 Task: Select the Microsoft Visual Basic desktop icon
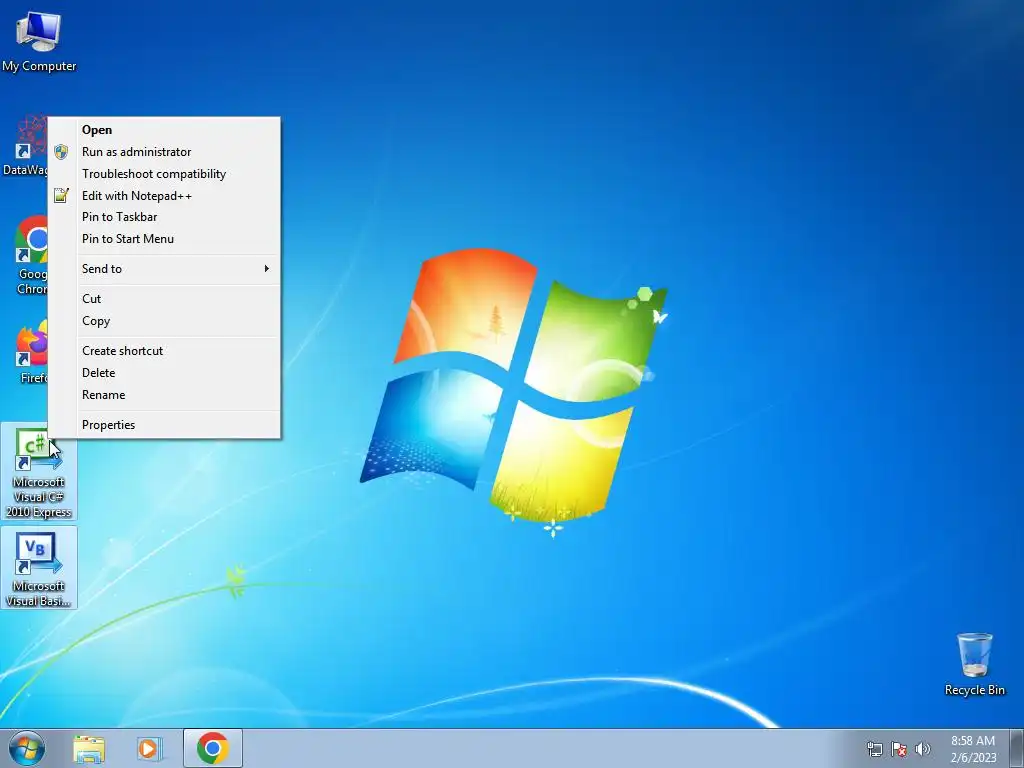tap(39, 568)
